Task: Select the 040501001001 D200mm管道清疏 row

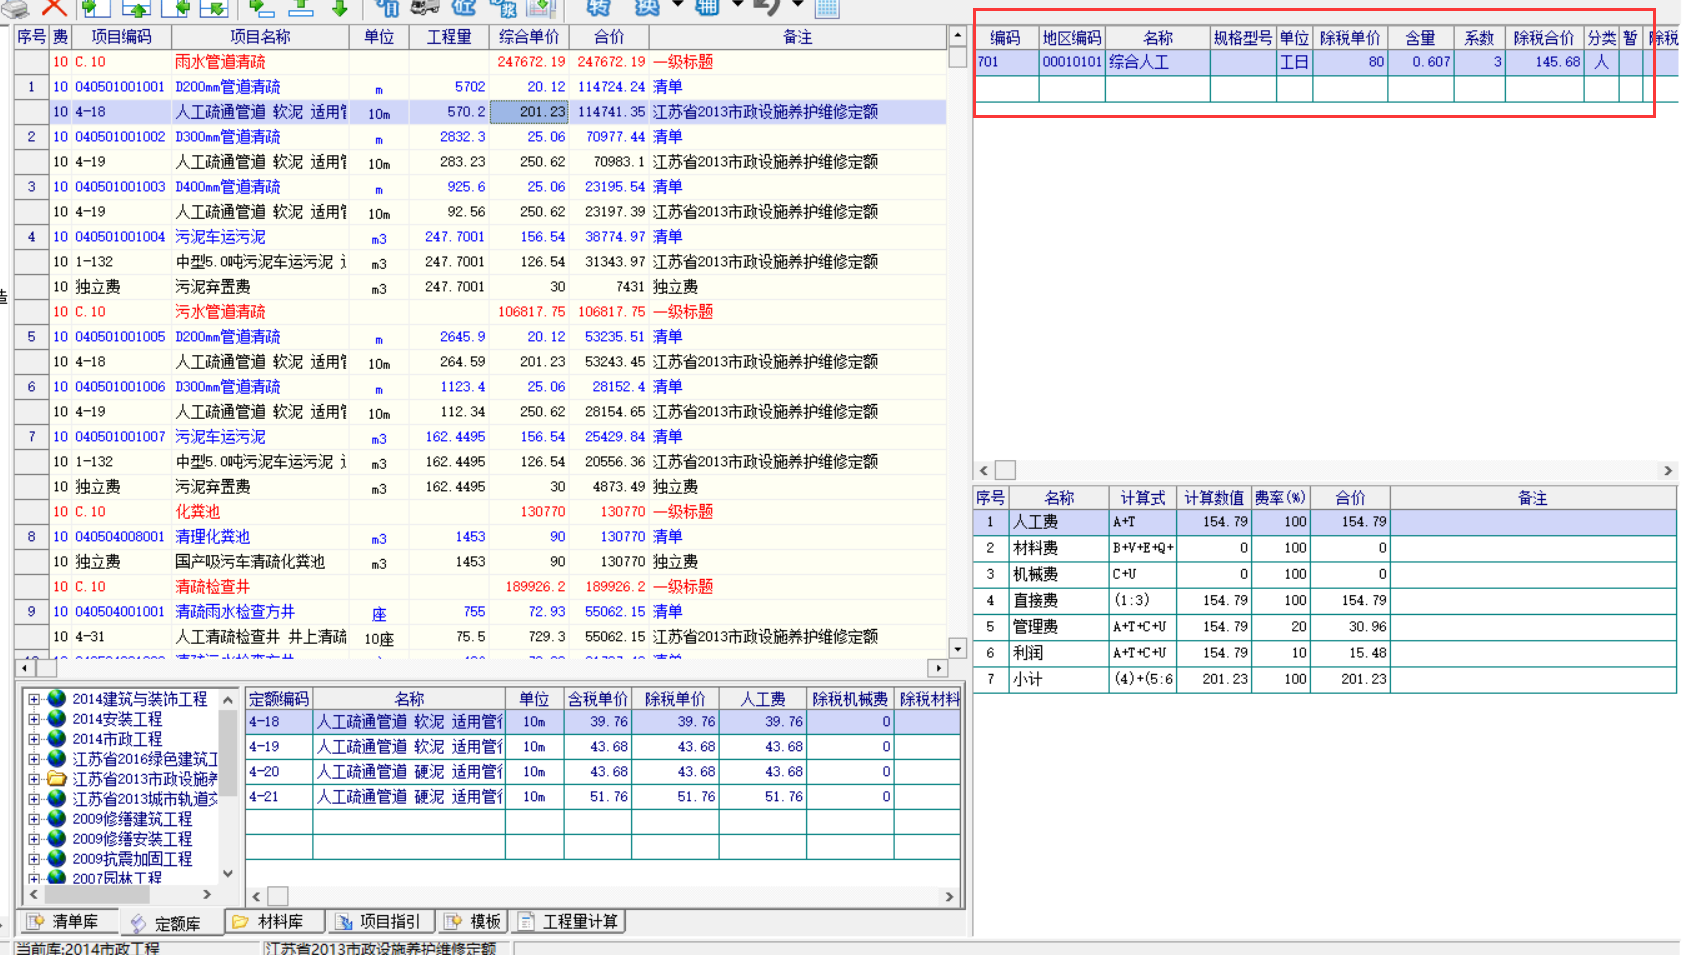Action: (480, 87)
